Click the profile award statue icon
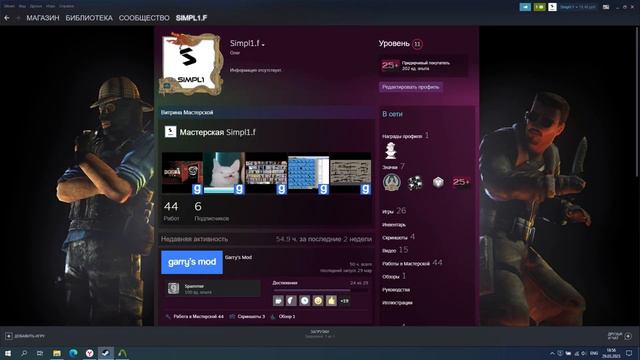 tap(391, 151)
